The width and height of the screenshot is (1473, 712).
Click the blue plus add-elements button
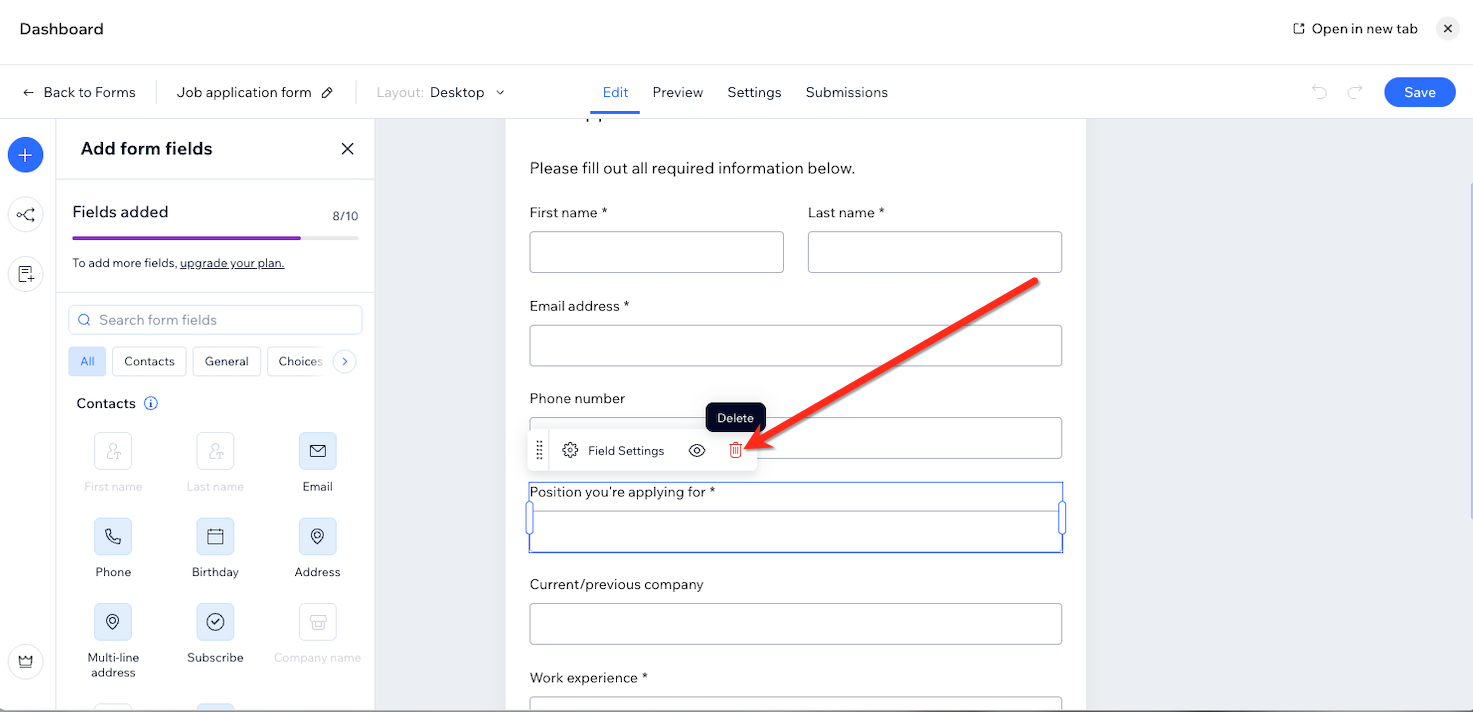pos(26,155)
